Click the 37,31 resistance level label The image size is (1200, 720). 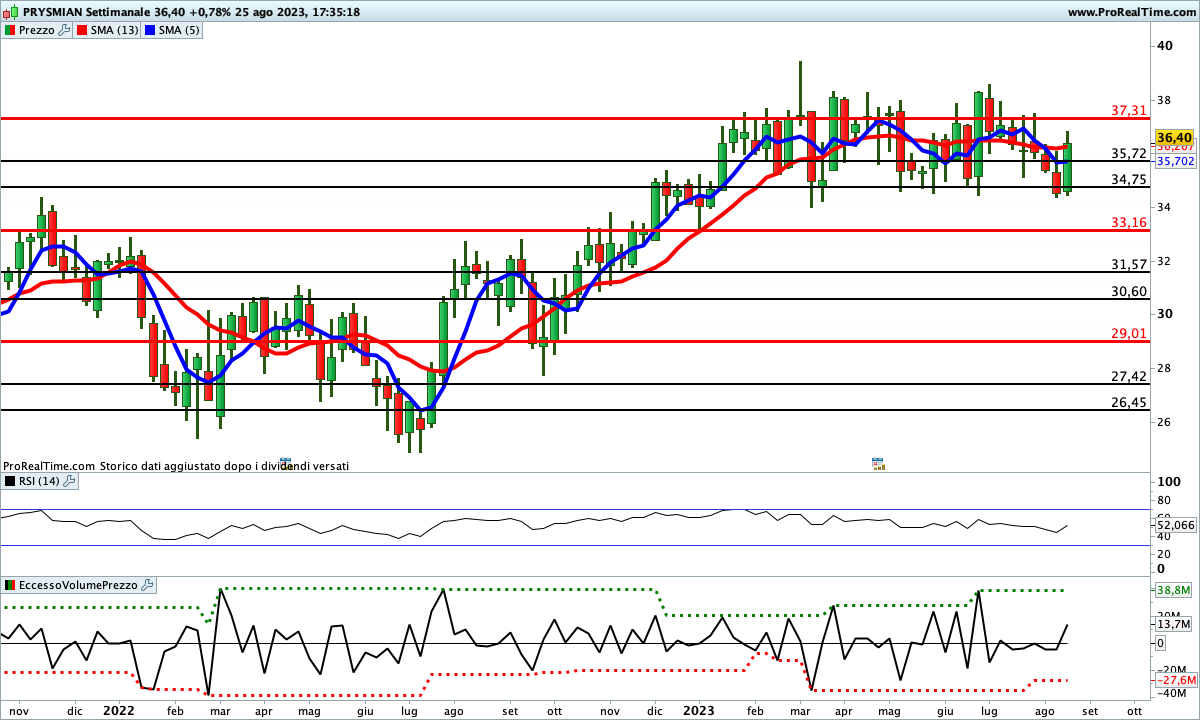tap(1129, 110)
